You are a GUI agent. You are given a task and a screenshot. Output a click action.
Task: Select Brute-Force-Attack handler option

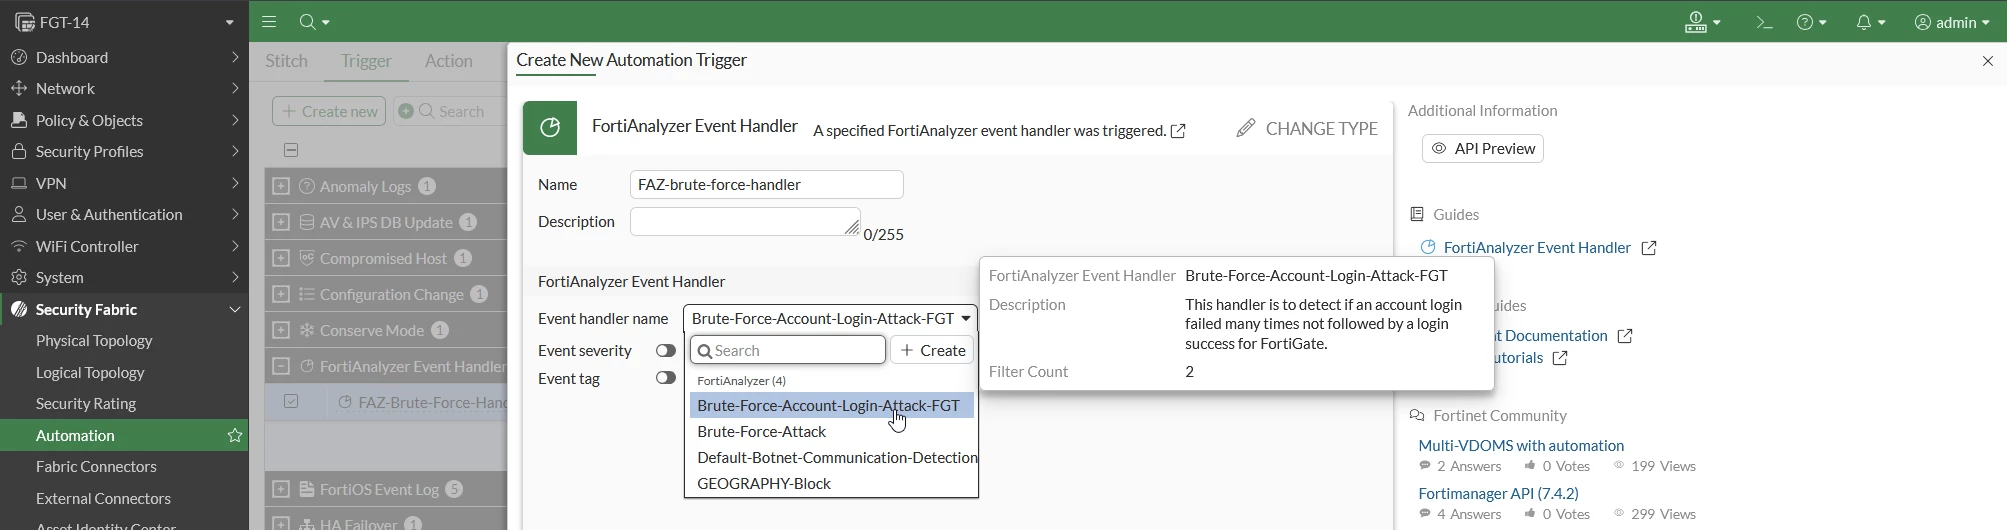831,432
